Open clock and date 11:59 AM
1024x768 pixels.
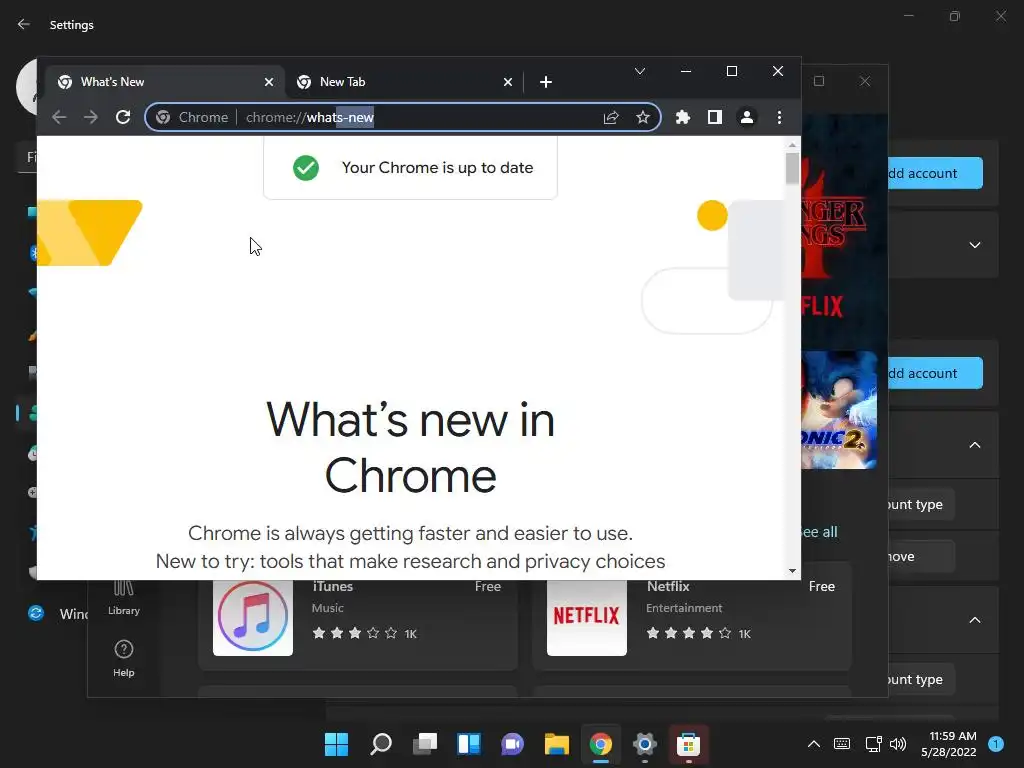click(x=949, y=744)
